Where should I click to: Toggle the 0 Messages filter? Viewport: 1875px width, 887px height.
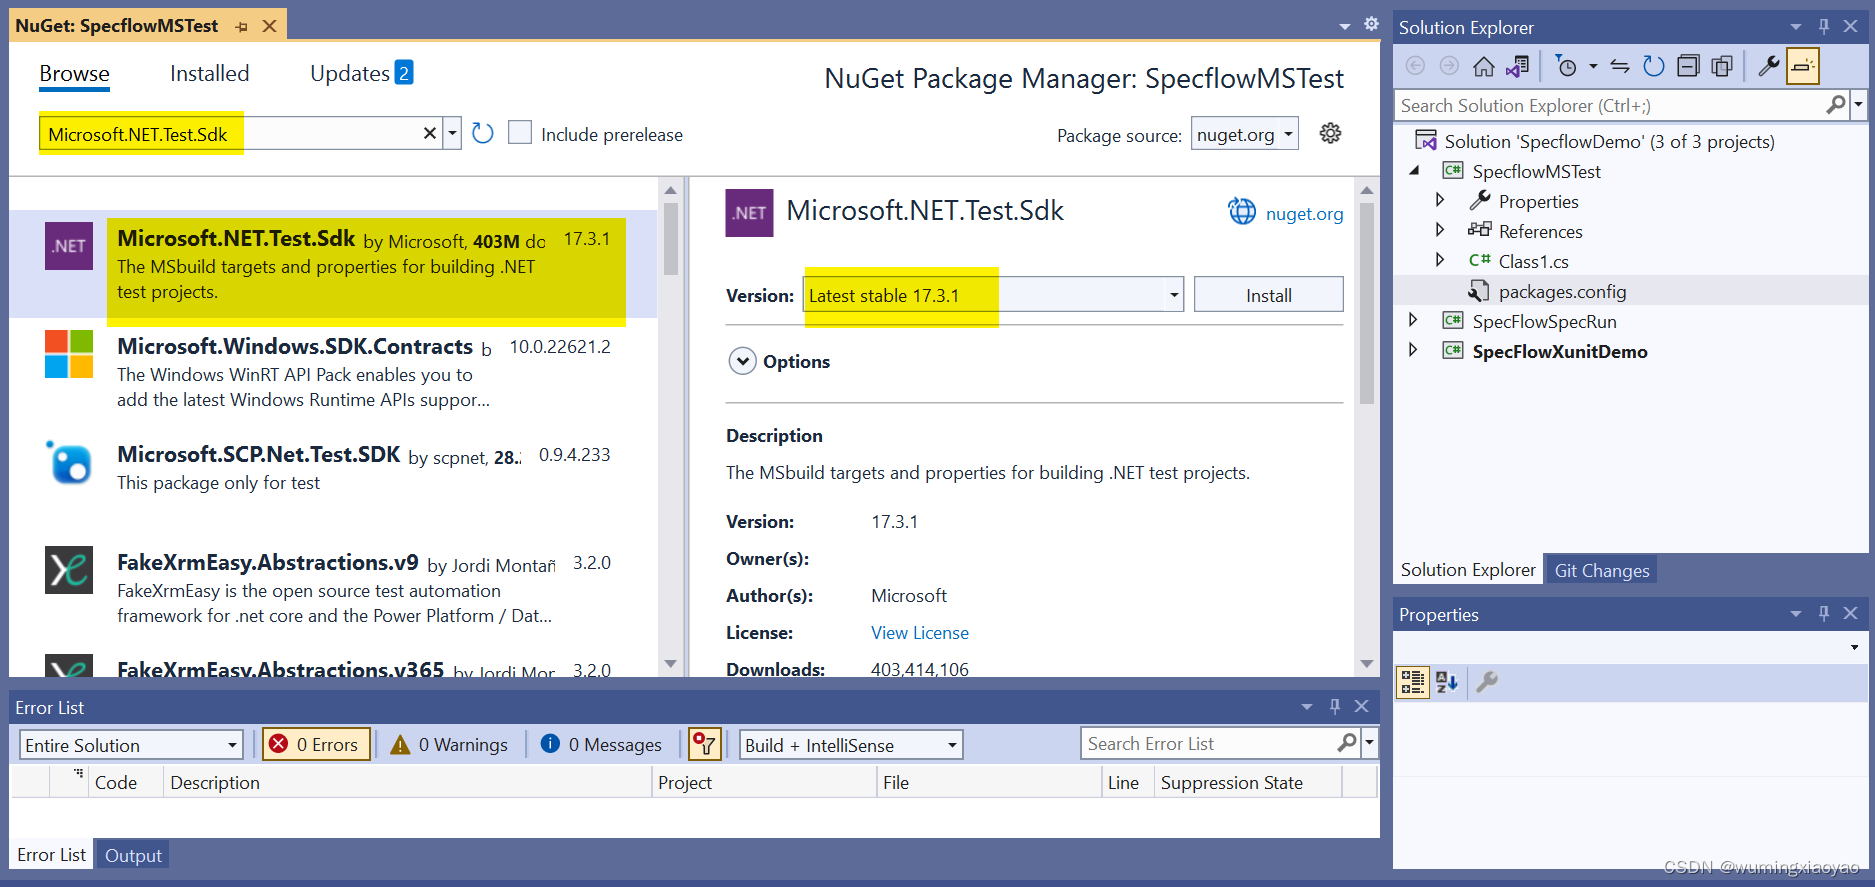[x=601, y=744]
